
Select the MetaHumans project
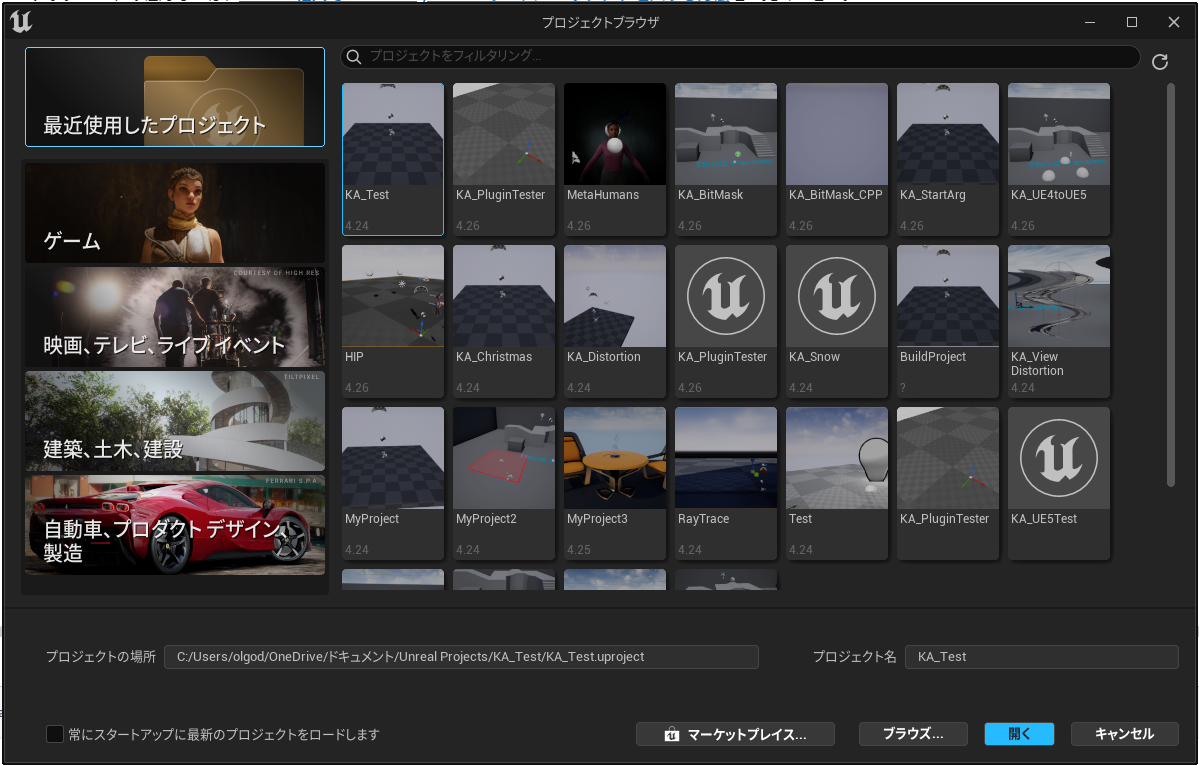coord(615,159)
